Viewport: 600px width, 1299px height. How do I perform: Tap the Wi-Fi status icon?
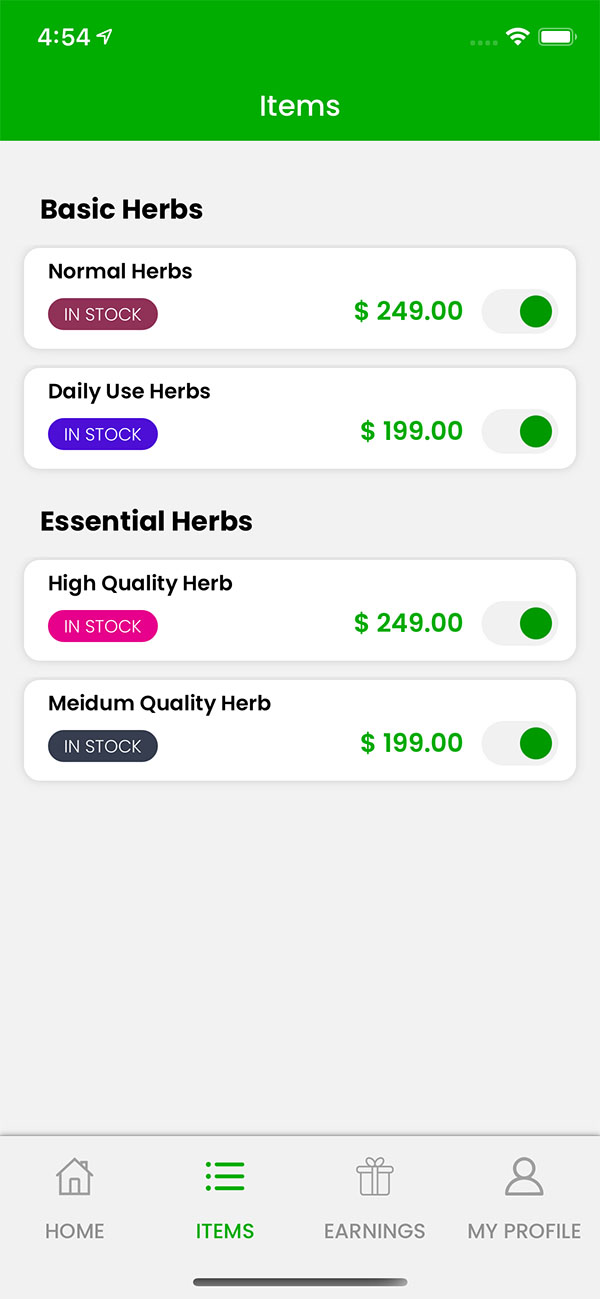point(517,37)
